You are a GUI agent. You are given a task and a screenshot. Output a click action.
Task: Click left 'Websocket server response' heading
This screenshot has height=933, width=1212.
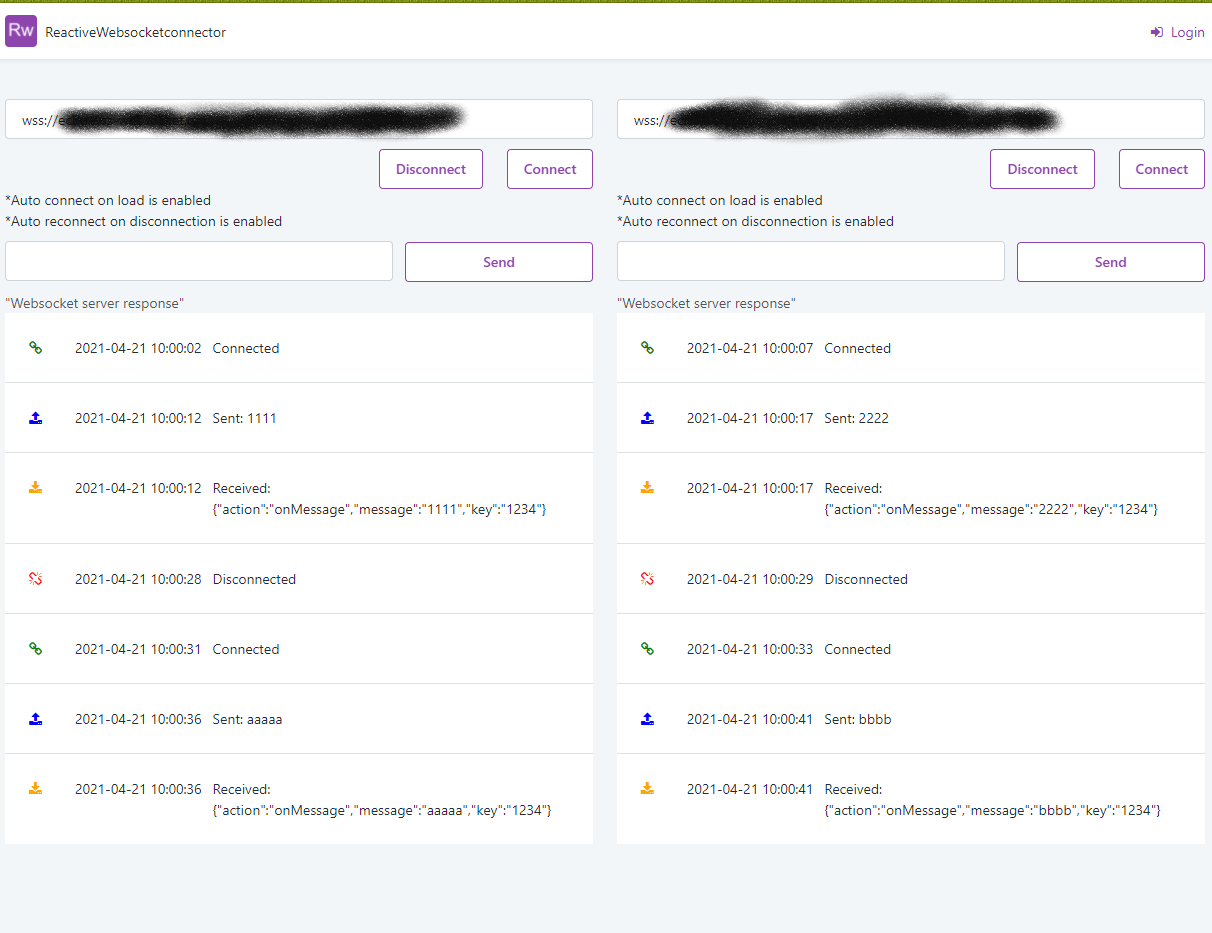(x=95, y=303)
